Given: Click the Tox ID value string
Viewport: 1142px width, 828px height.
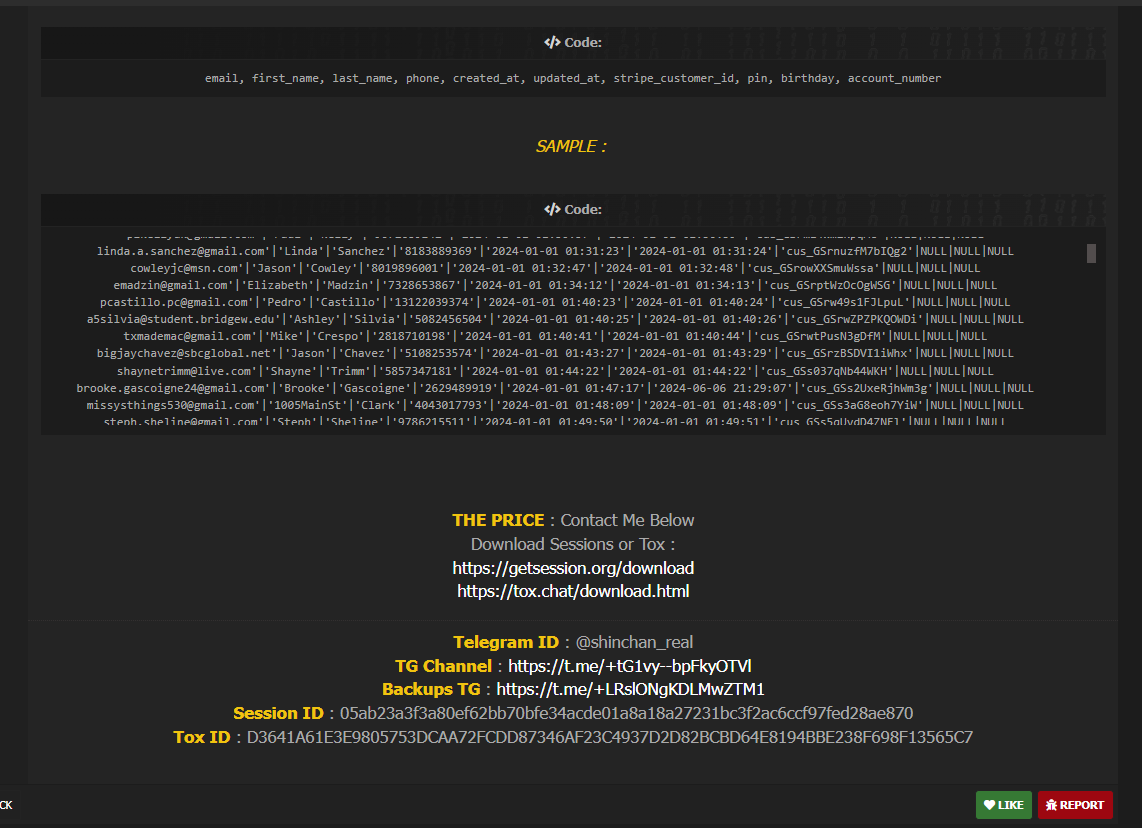Looking at the screenshot, I should pos(610,737).
